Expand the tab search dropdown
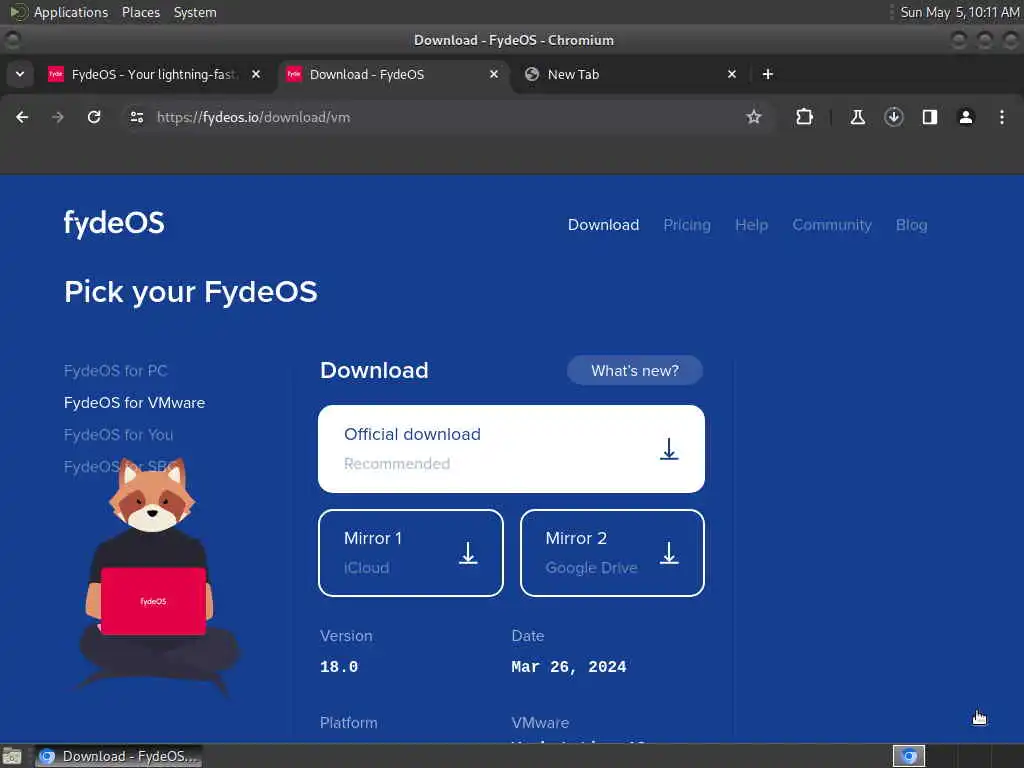The image size is (1024, 768). [x=20, y=74]
